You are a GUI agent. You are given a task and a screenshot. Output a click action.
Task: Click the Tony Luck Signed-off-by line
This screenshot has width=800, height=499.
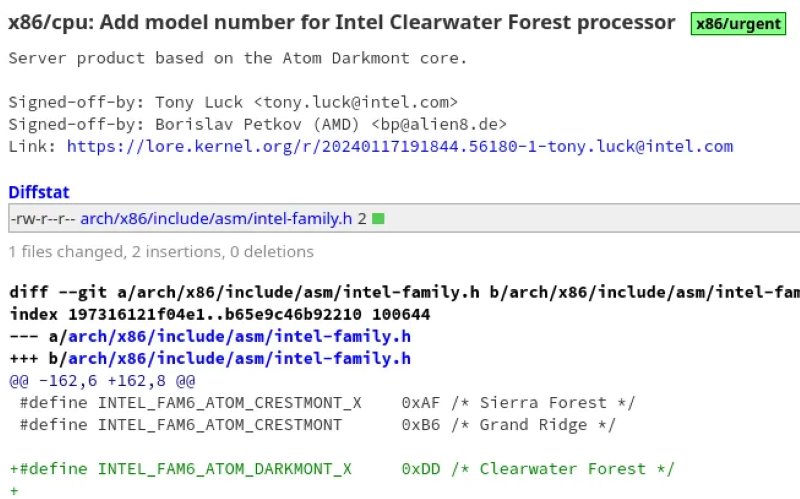(x=233, y=103)
